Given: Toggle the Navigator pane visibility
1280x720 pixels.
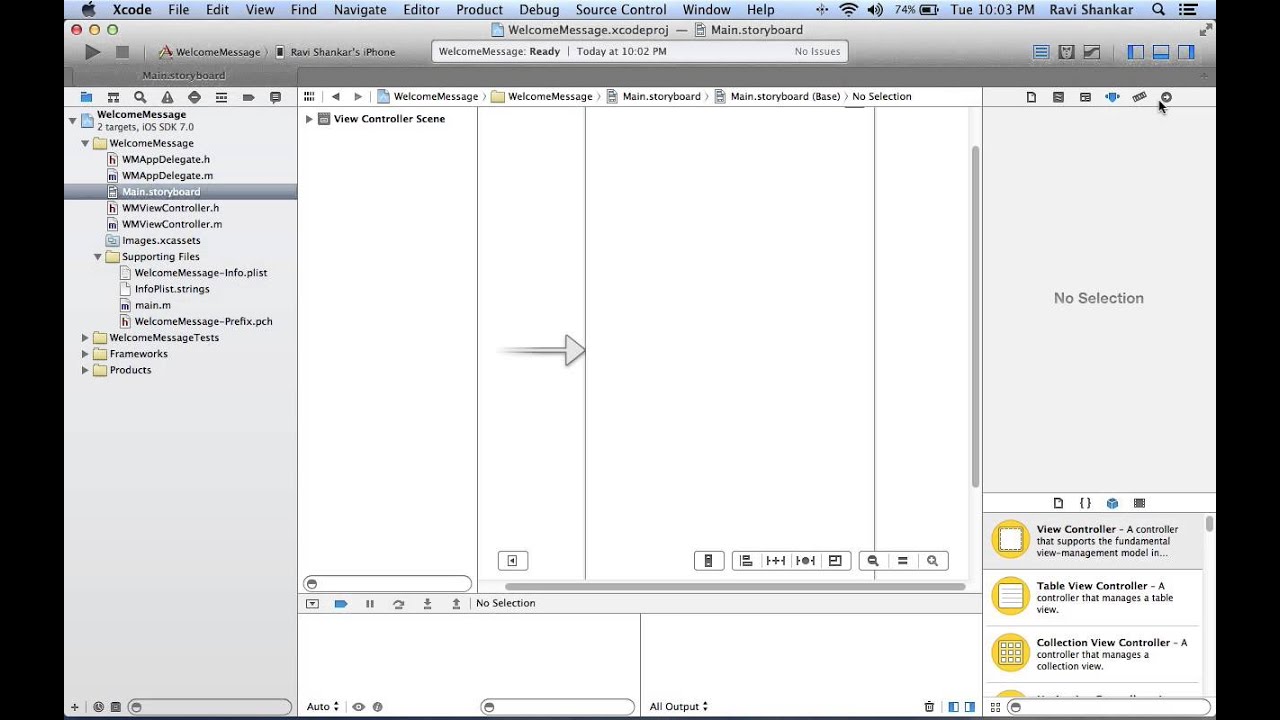Looking at the screenshot, I should [1136, 52].
